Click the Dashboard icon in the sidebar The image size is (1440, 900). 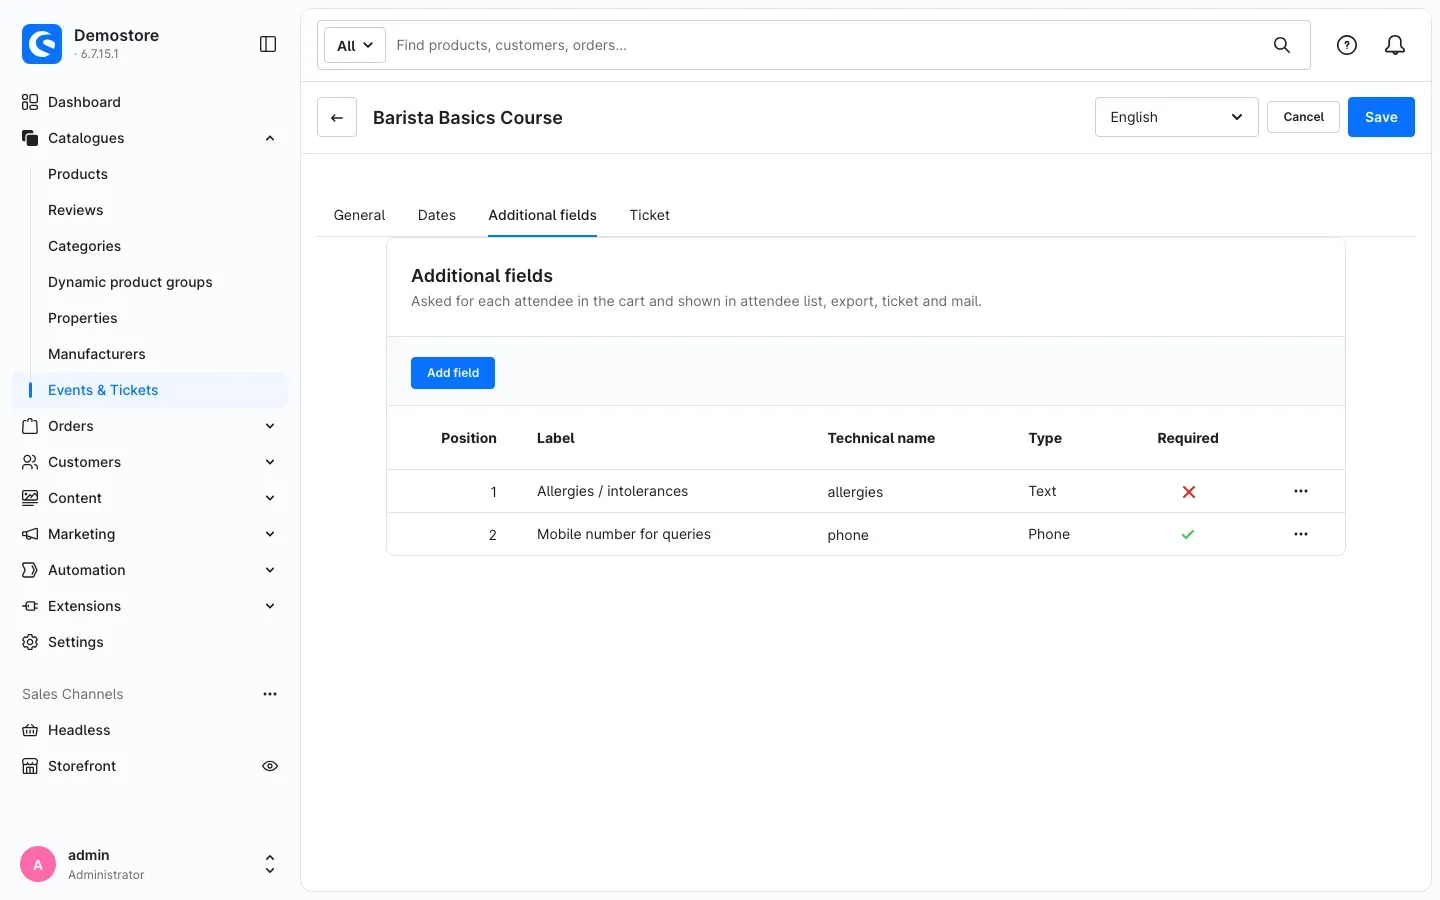pyautogui.click(x=30, y=102)
